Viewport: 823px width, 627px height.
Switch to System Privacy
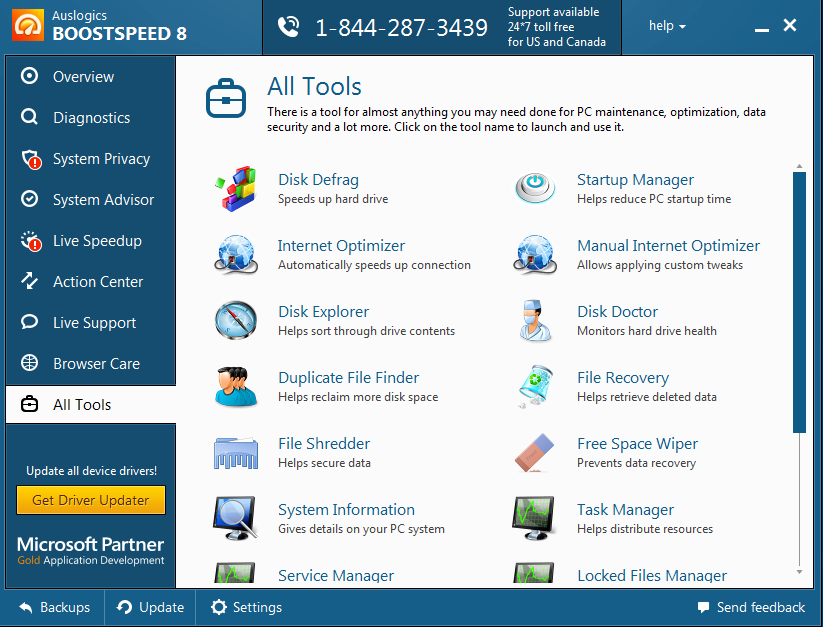[x=90, y=158]
